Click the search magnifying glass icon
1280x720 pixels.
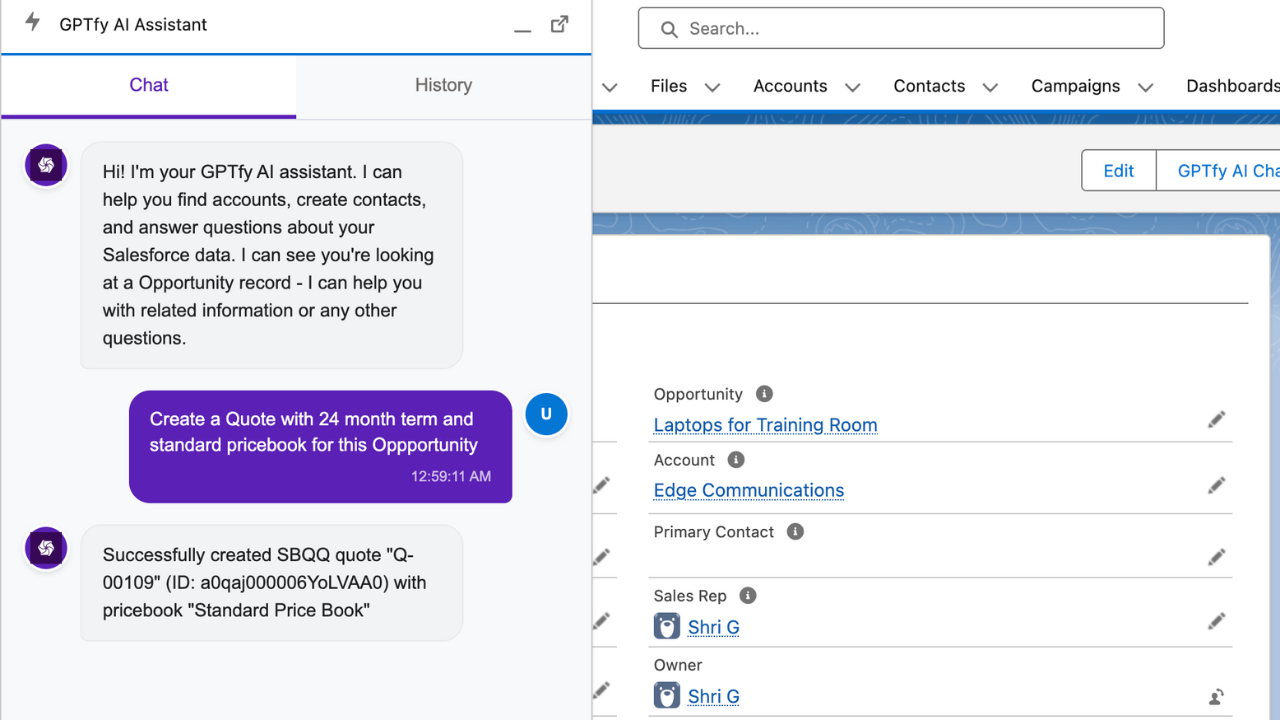pyautogui.click(x=668, y=28)
